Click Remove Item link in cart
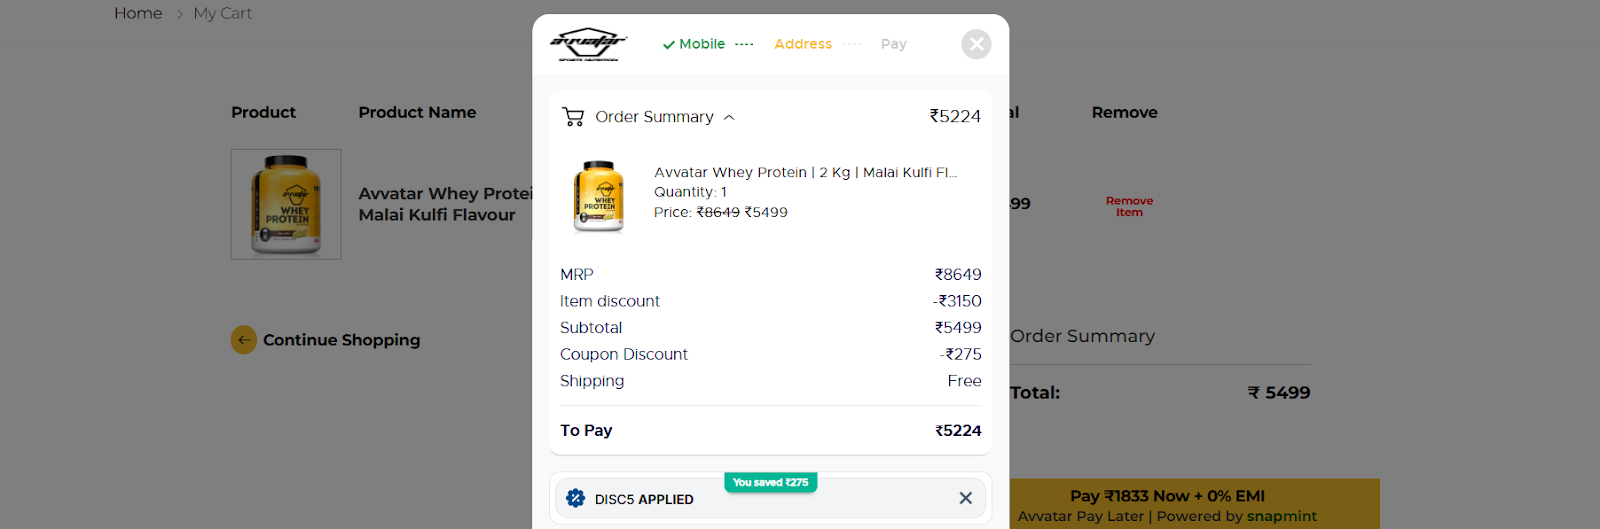Screen dimensions: 1600x529 point(1129,207)
